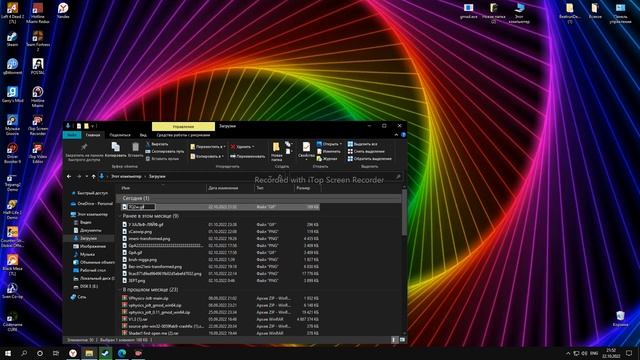Screen dimensions: 640x360
Task: Open the Файл (File) blue tab
Action: [72, 135]
